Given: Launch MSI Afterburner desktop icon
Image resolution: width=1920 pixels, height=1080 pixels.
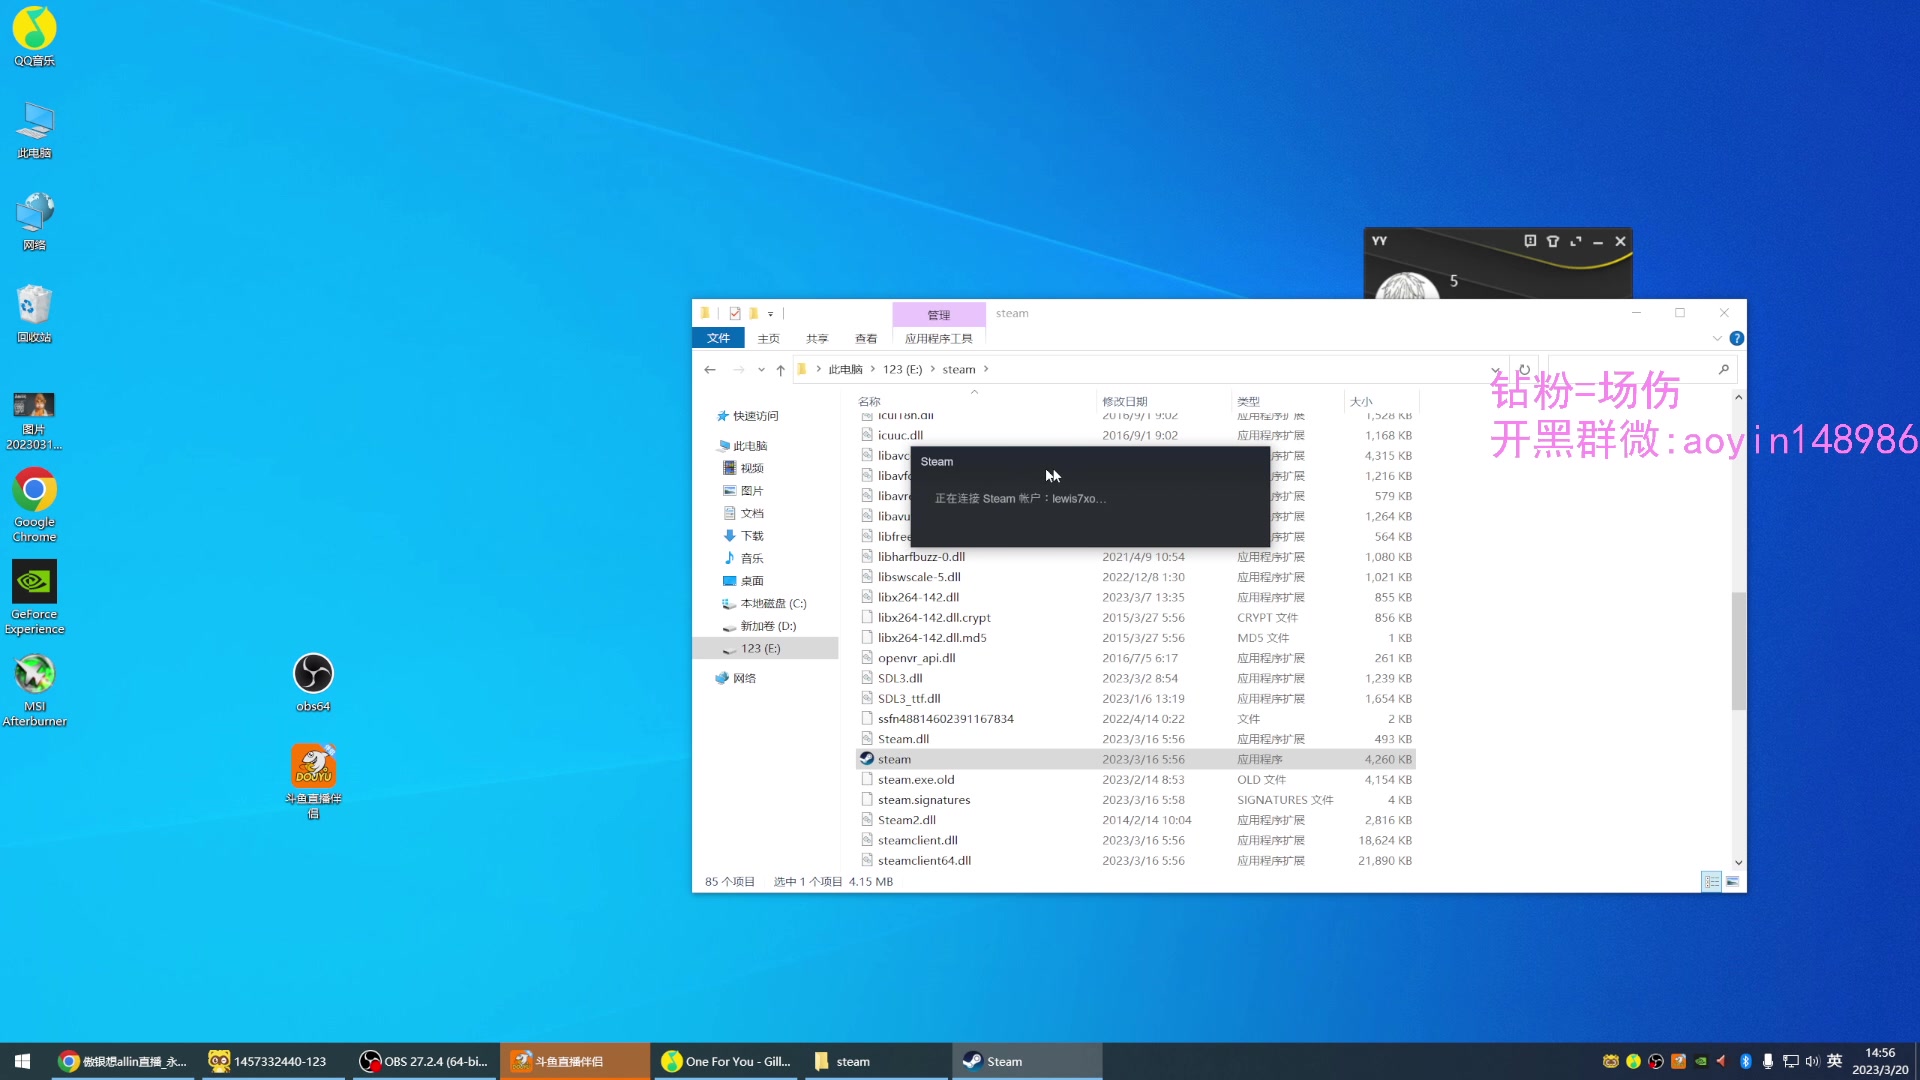Looking at the screenshot, I should point(34,690).
